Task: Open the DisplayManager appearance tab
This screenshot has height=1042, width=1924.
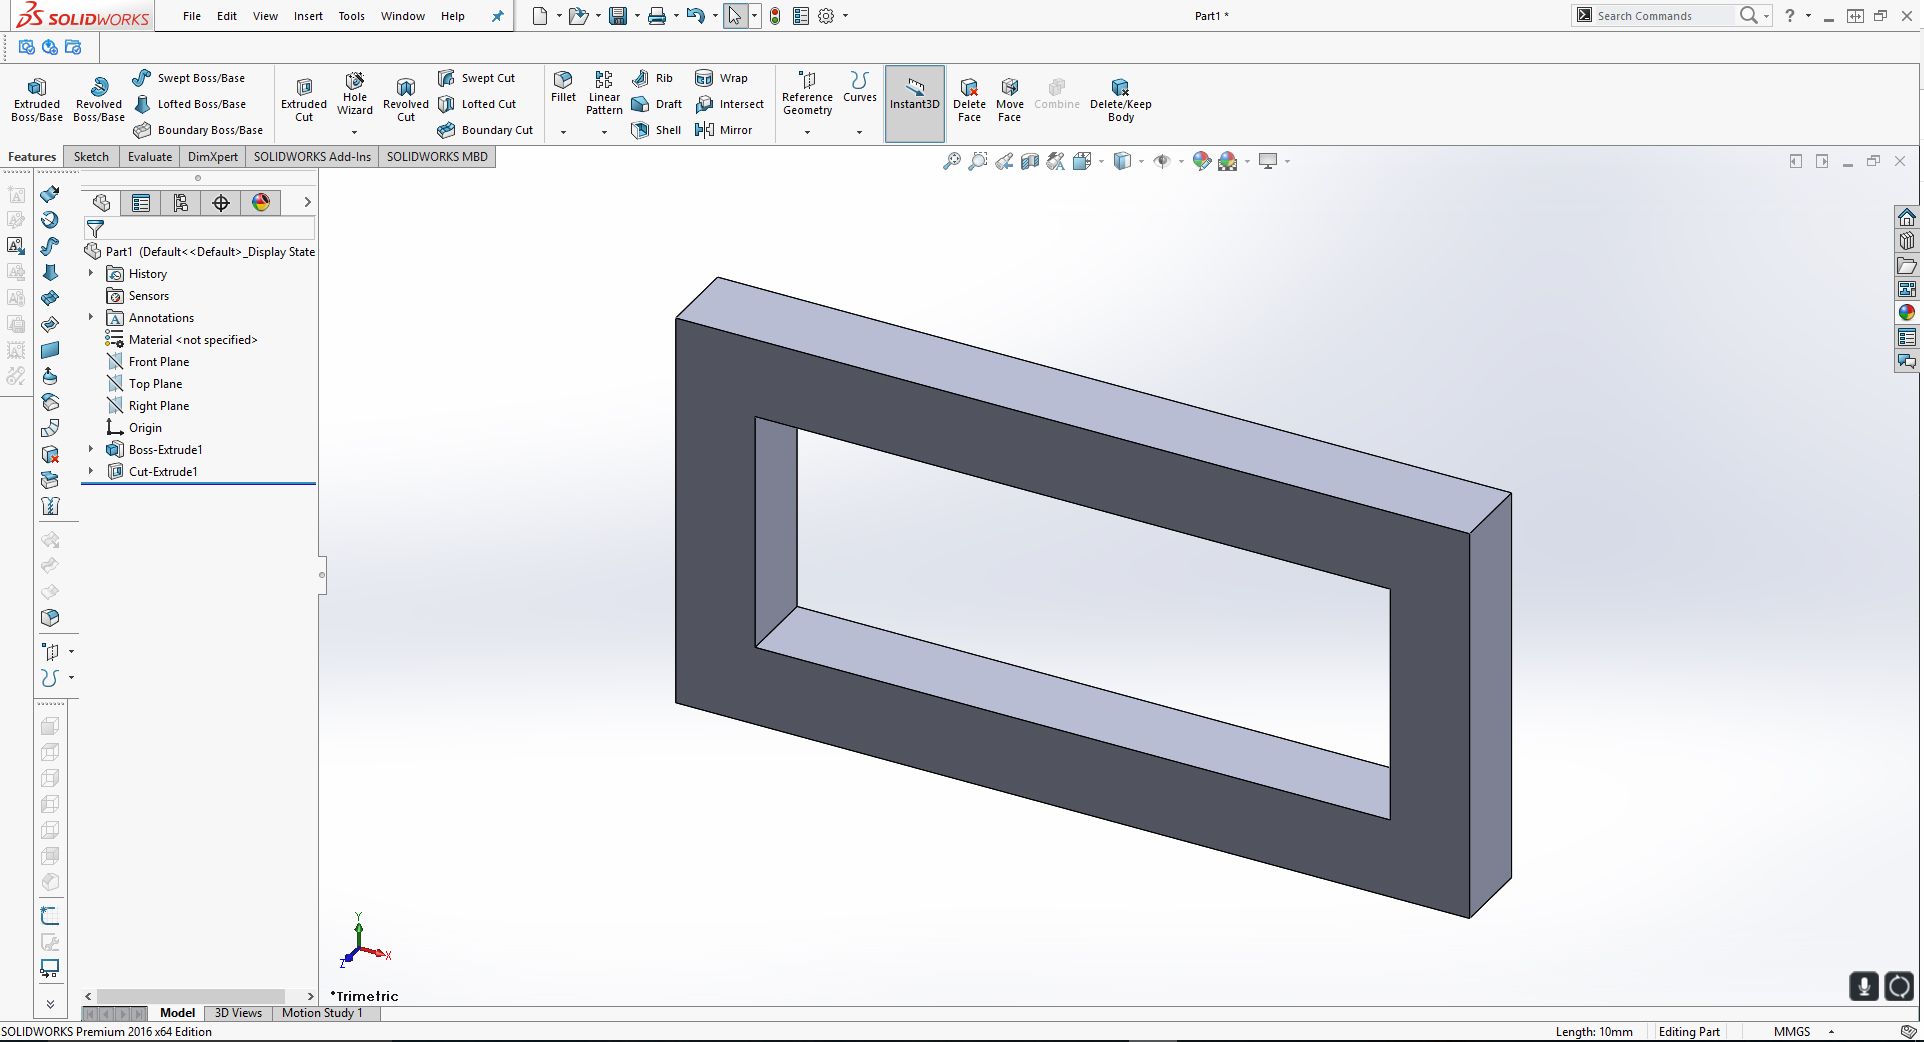Action: click(x=261, y=203)
